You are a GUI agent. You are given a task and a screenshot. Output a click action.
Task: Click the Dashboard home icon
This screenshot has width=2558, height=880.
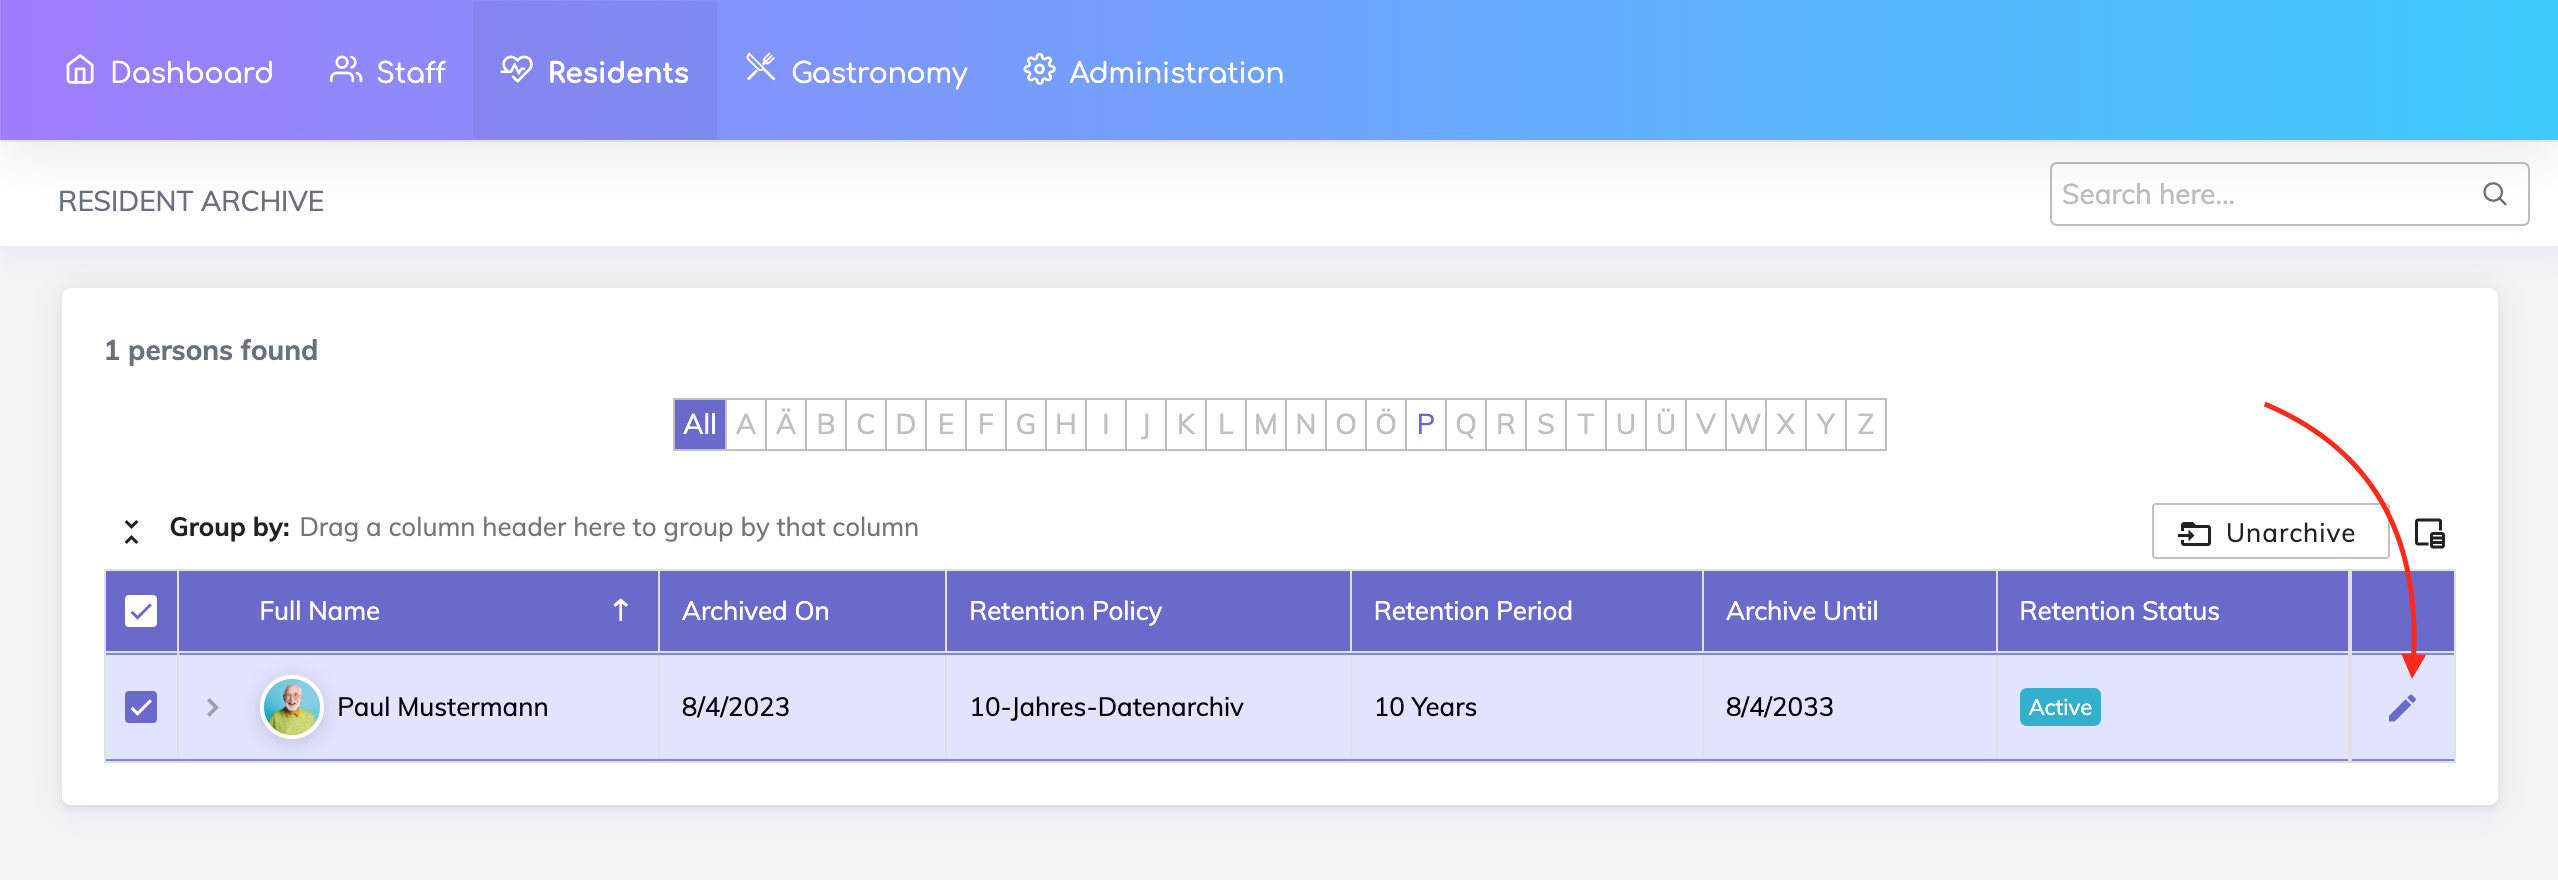click(80, 70)
